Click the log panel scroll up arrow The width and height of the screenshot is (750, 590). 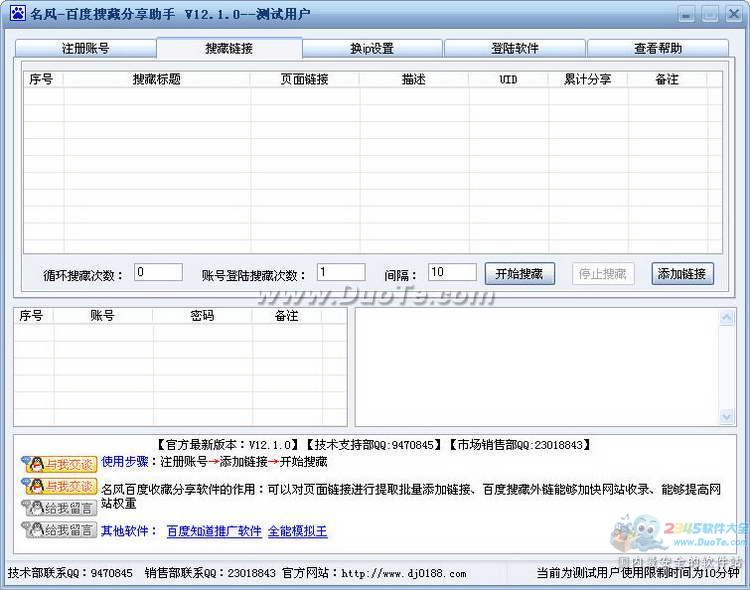[x=727, y=318]
